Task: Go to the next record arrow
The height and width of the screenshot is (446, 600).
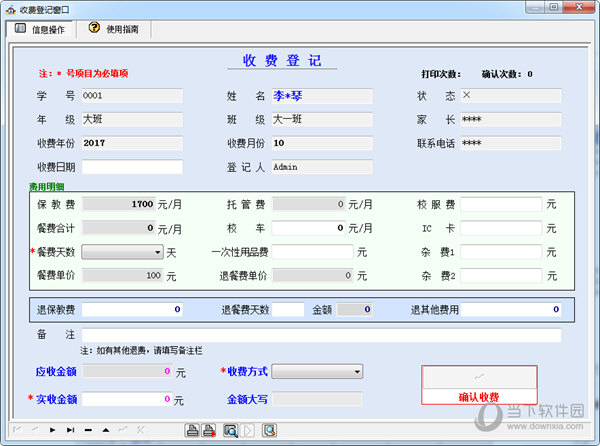Action: pyautogui.click(x=52, y=430)
